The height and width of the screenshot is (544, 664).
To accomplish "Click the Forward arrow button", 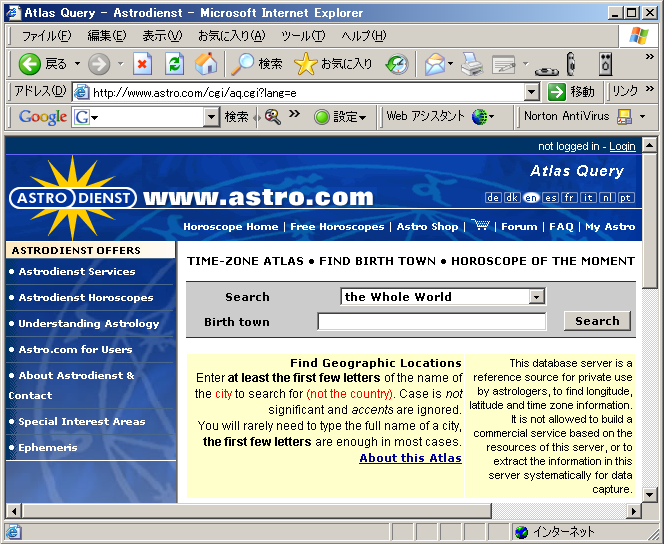I will [99, 64].
